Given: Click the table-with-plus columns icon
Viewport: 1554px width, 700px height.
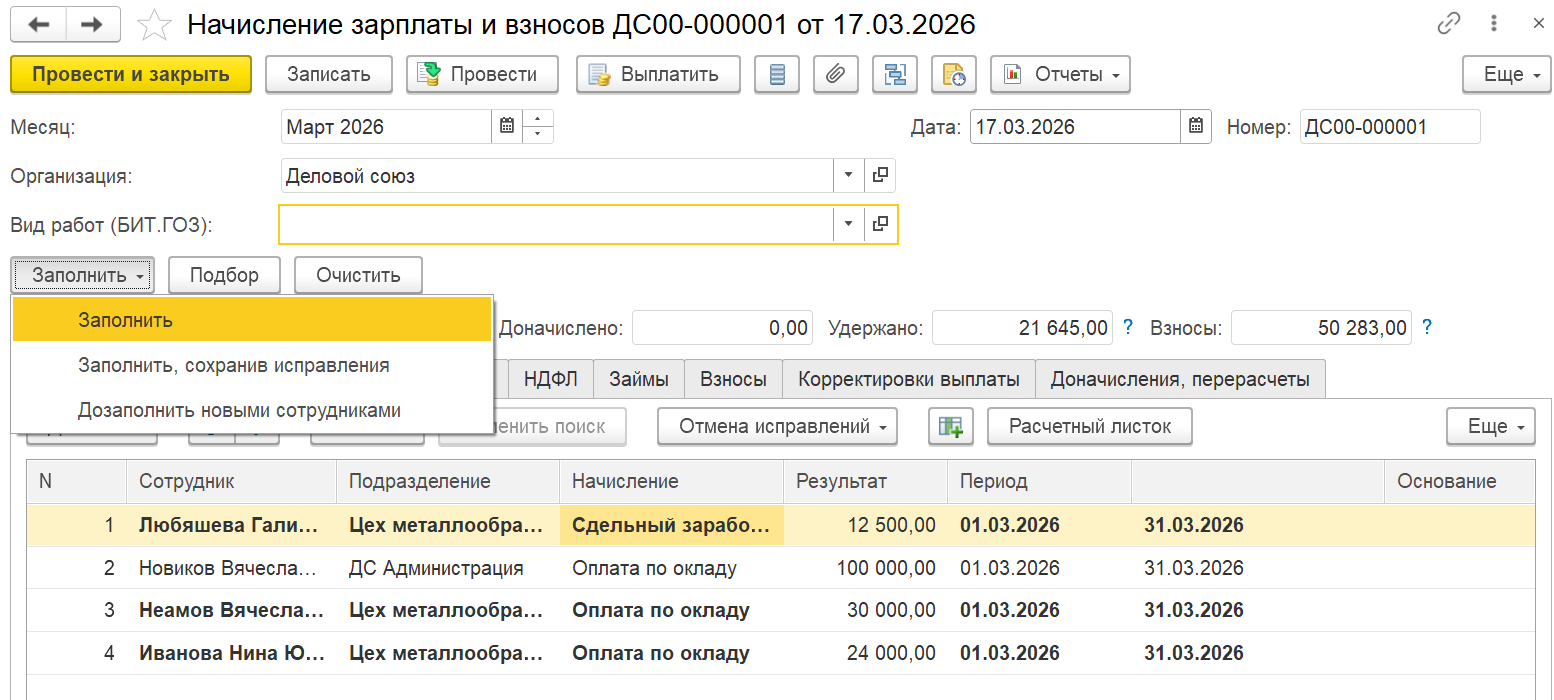Looking at the screenshot, I should click(950, 426).
